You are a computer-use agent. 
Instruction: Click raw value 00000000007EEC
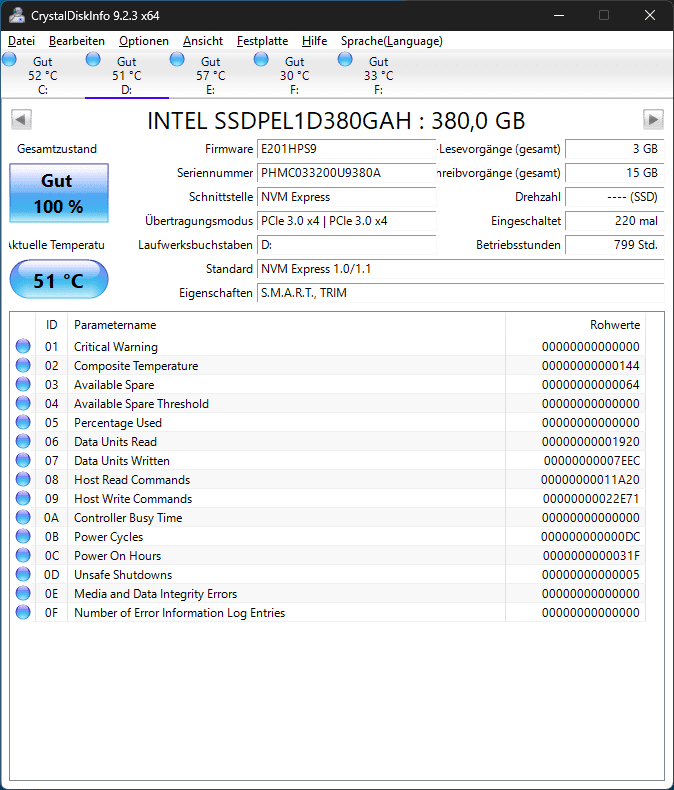tap(592, 460)
